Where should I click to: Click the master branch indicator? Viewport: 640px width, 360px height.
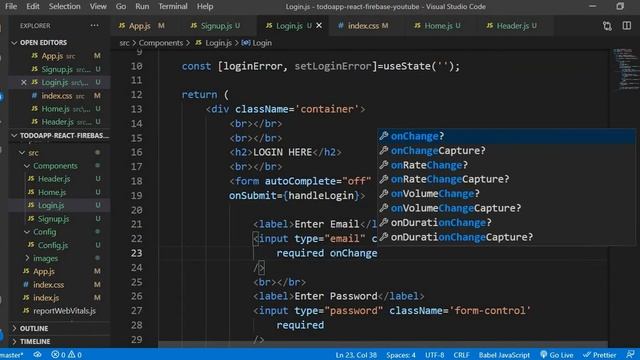(12, 355)
